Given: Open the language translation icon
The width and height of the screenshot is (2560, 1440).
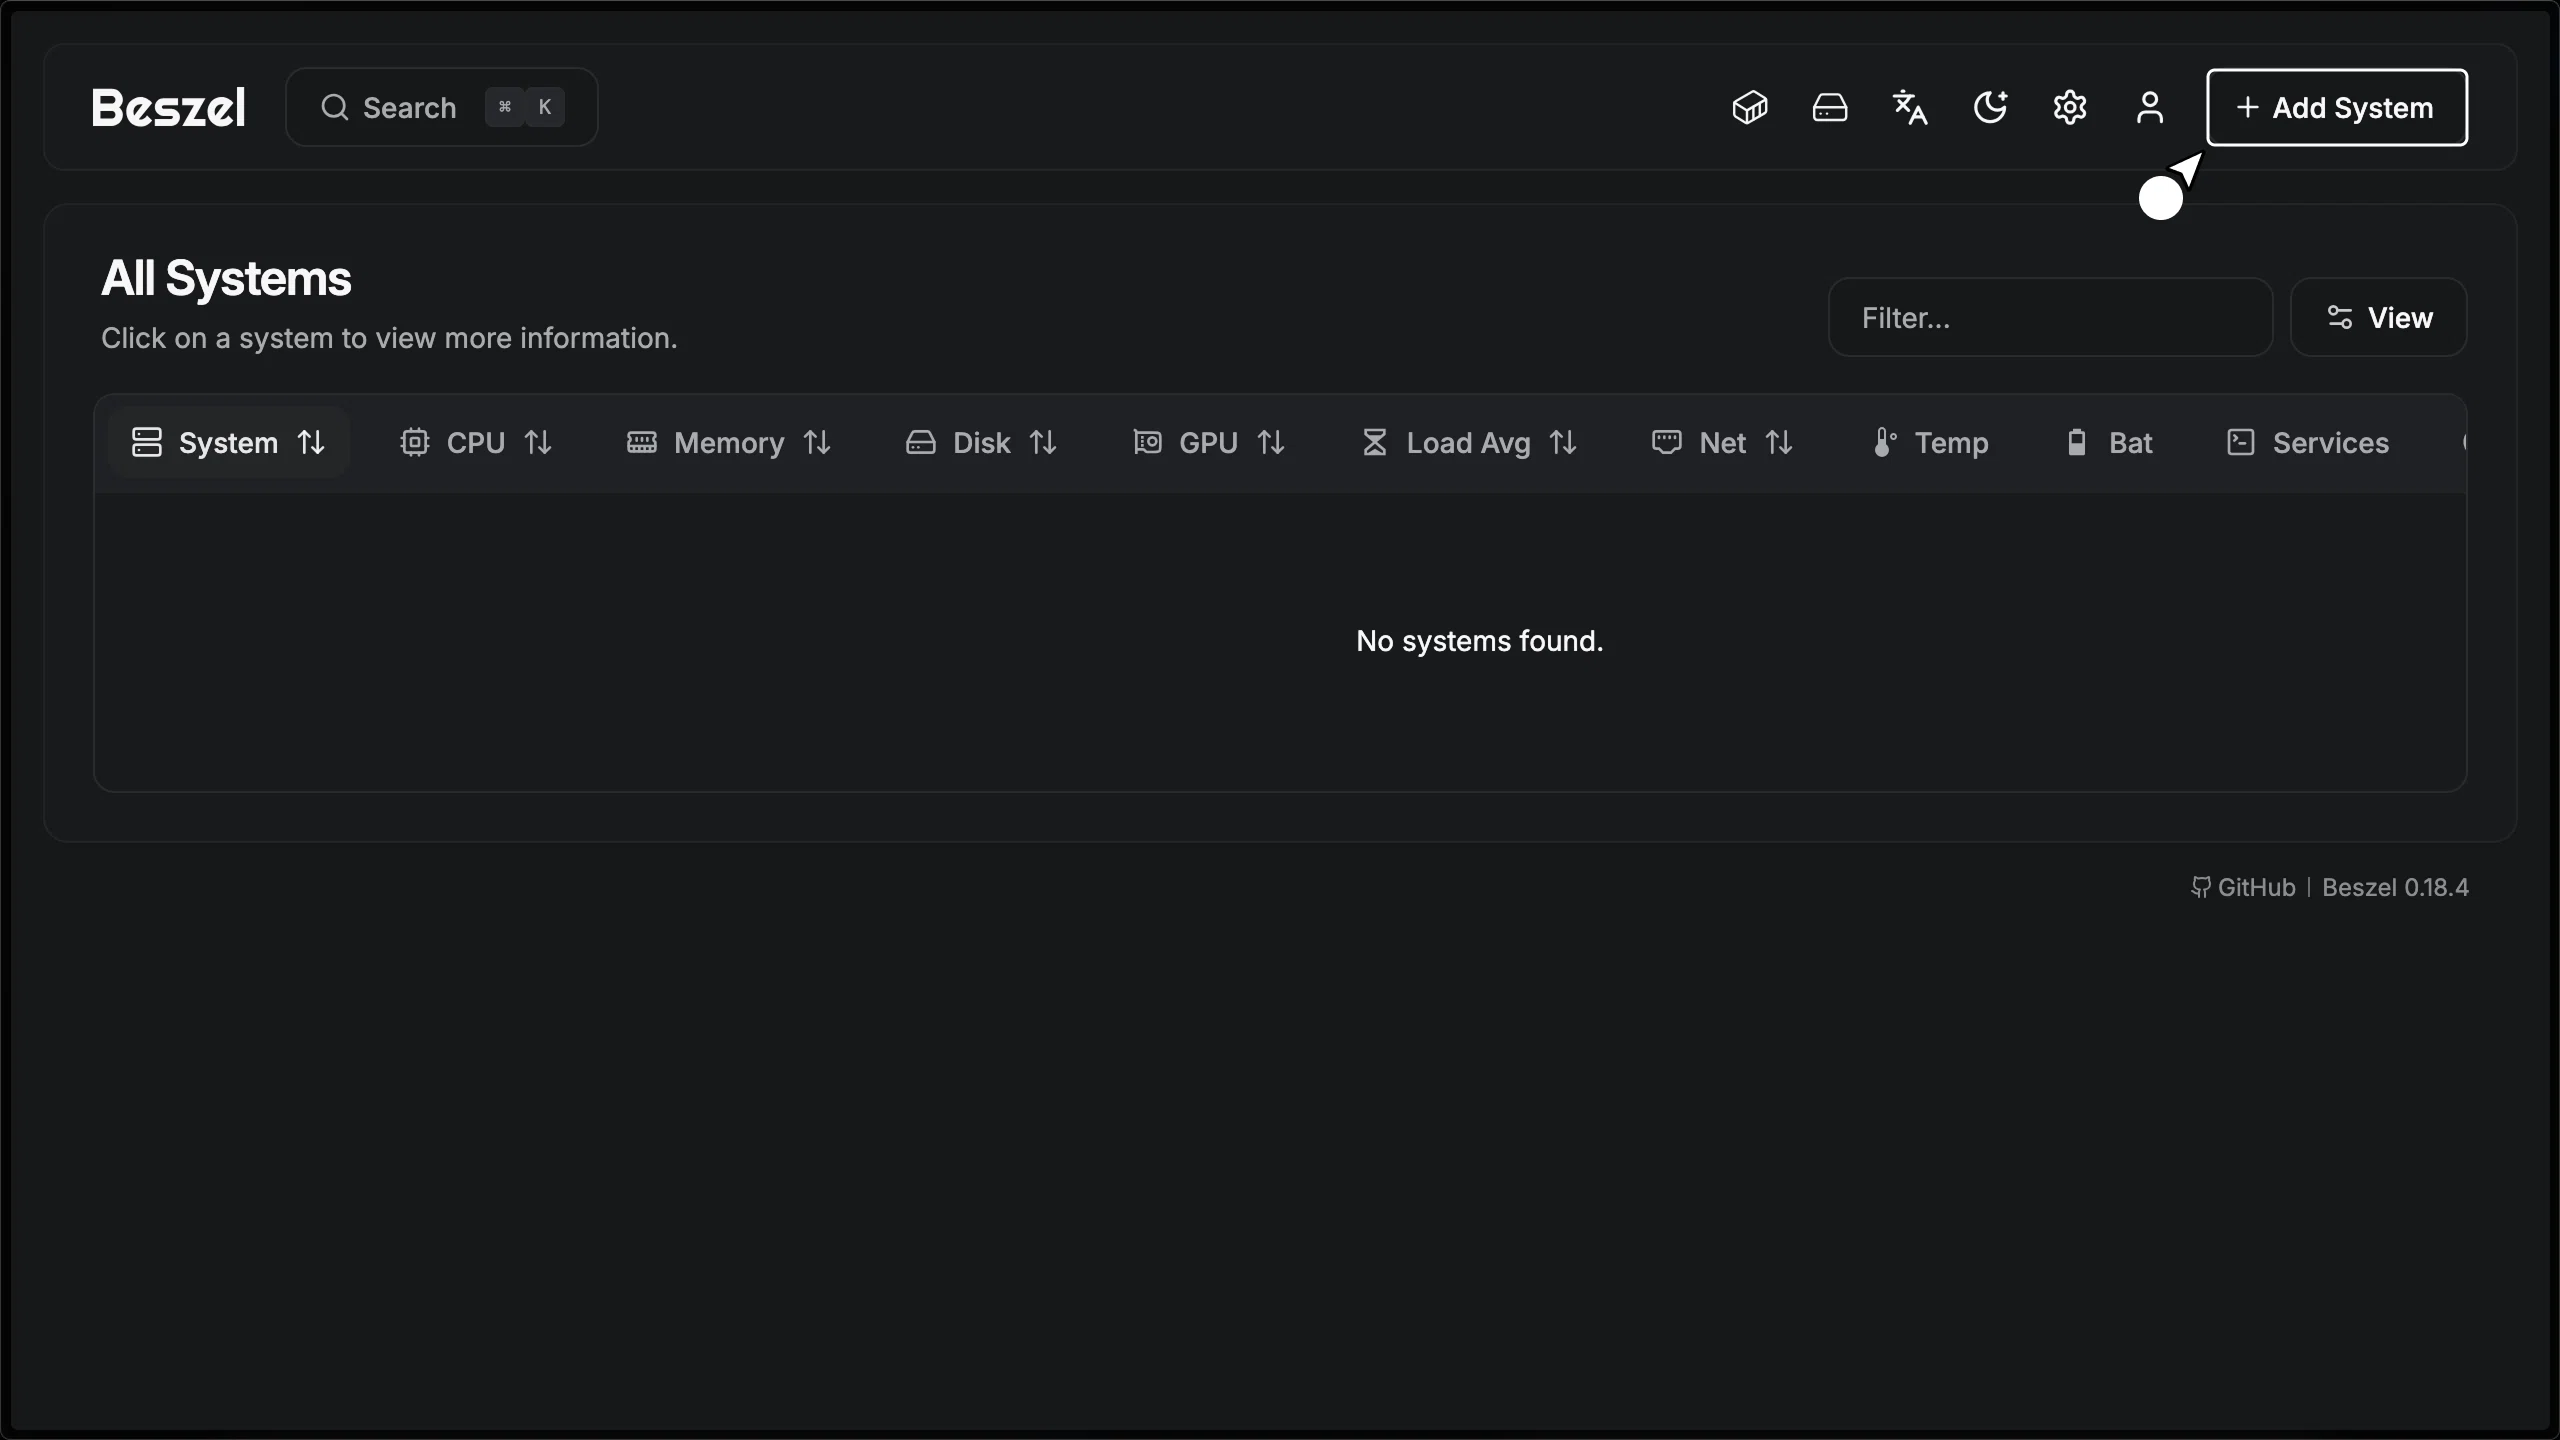Looking at the screenshot, I should [x=1910, y=107].
